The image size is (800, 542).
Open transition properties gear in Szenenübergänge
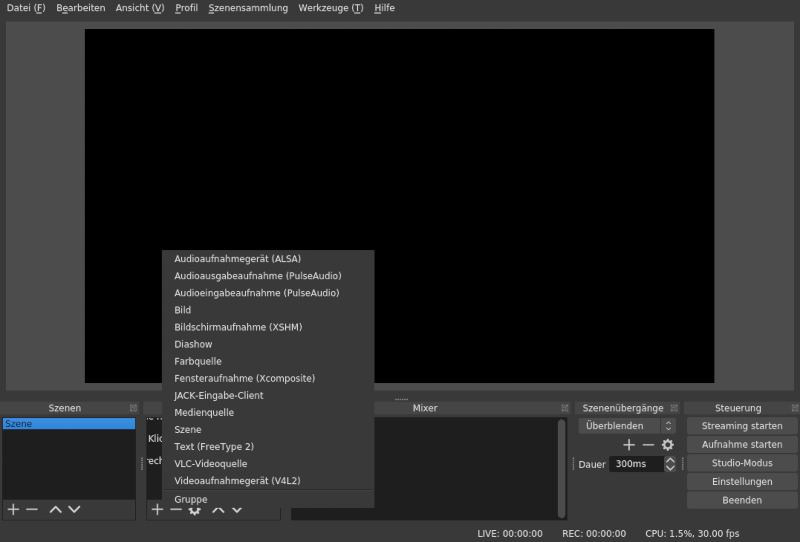[668, 445]
